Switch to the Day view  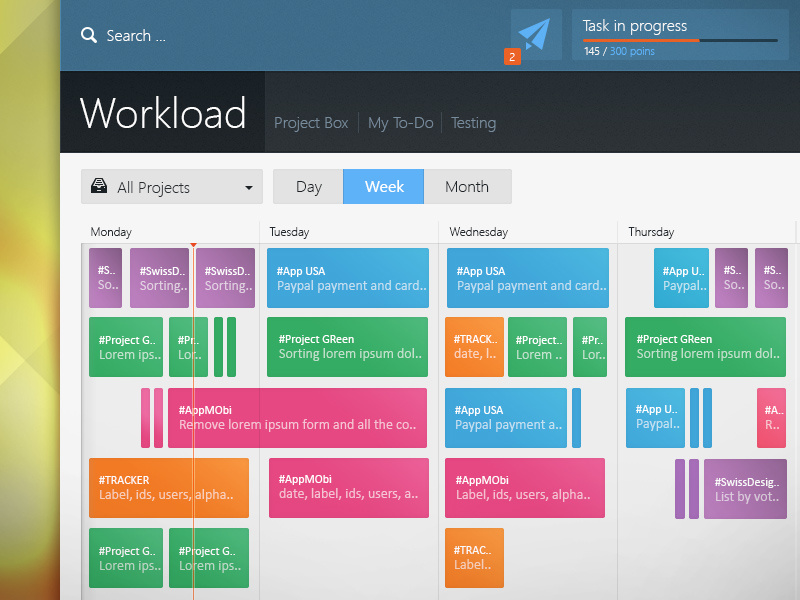[309, 187]
